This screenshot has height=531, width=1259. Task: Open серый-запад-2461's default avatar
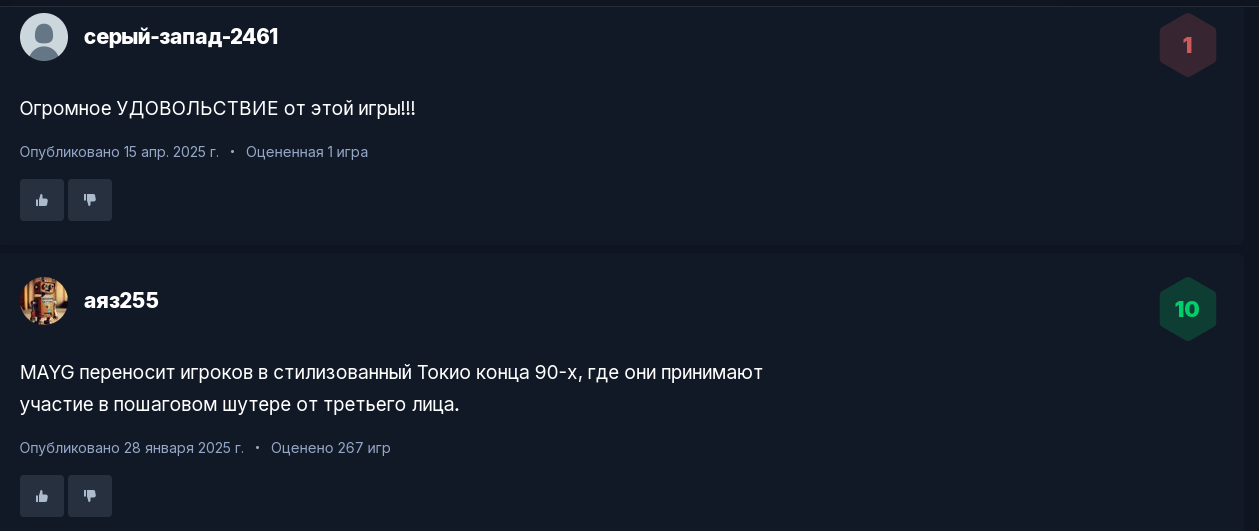coord(44,37)
